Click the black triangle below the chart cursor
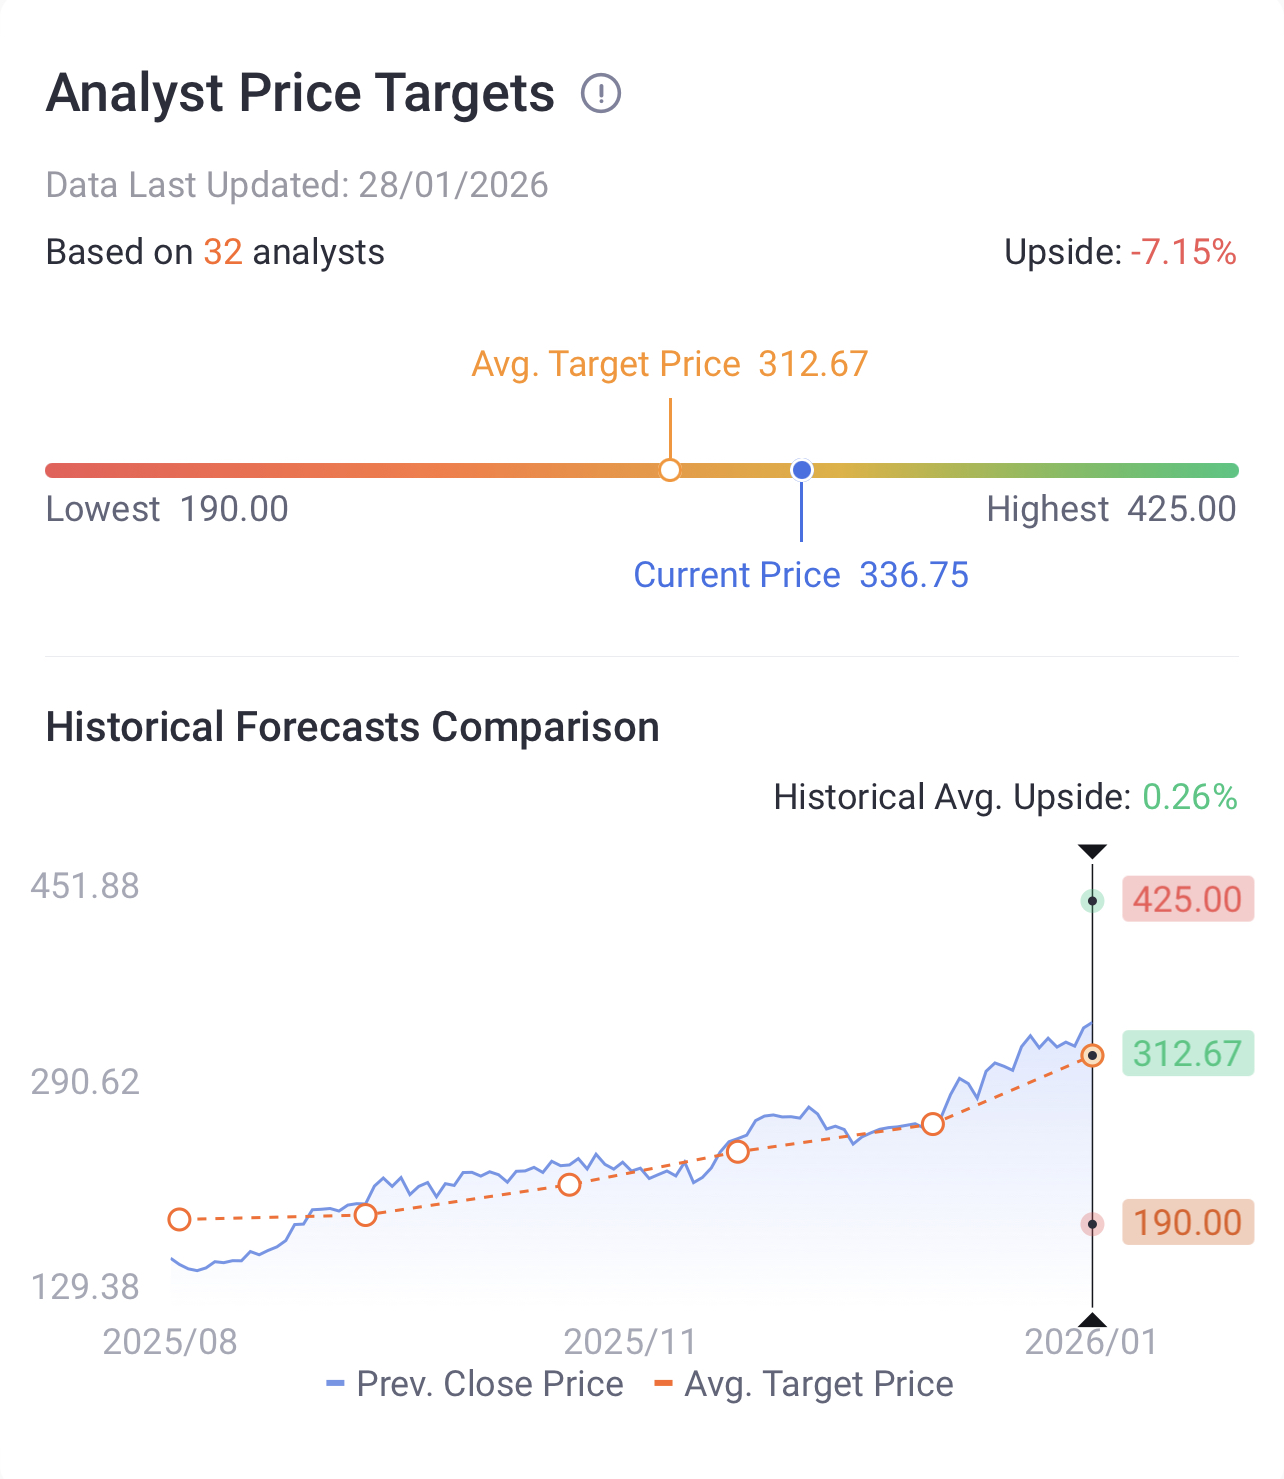Screen dimensions: 1284x1479 coord(1092,1320)
